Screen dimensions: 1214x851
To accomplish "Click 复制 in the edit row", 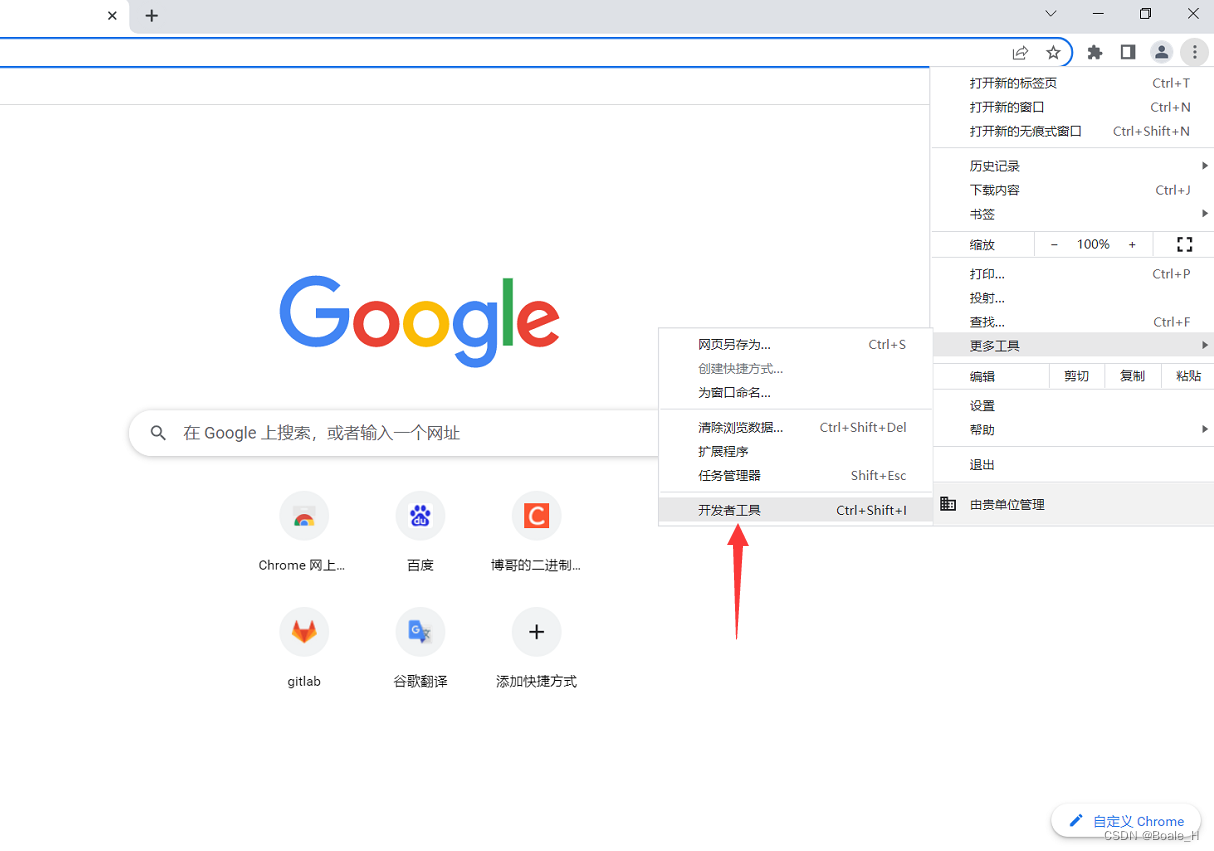I will click(x=1132, y=376).
